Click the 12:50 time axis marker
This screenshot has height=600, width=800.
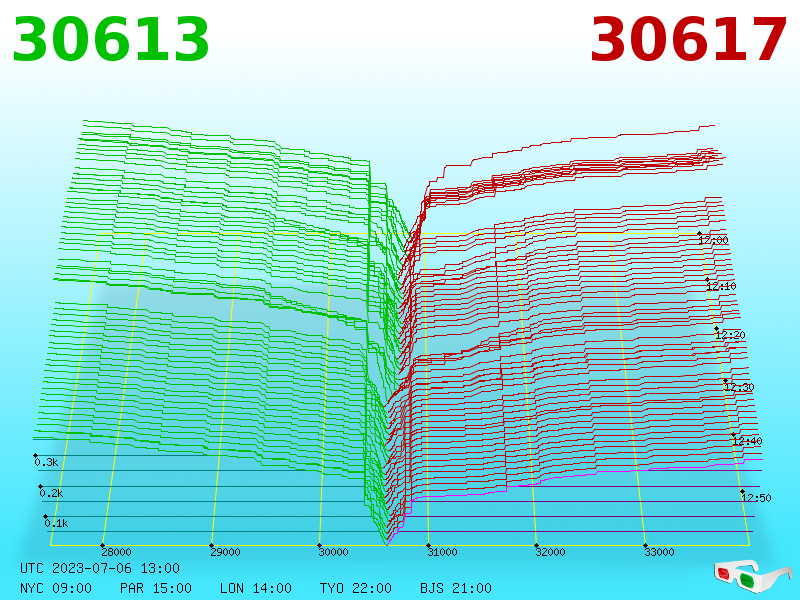(x=756, y=498)
